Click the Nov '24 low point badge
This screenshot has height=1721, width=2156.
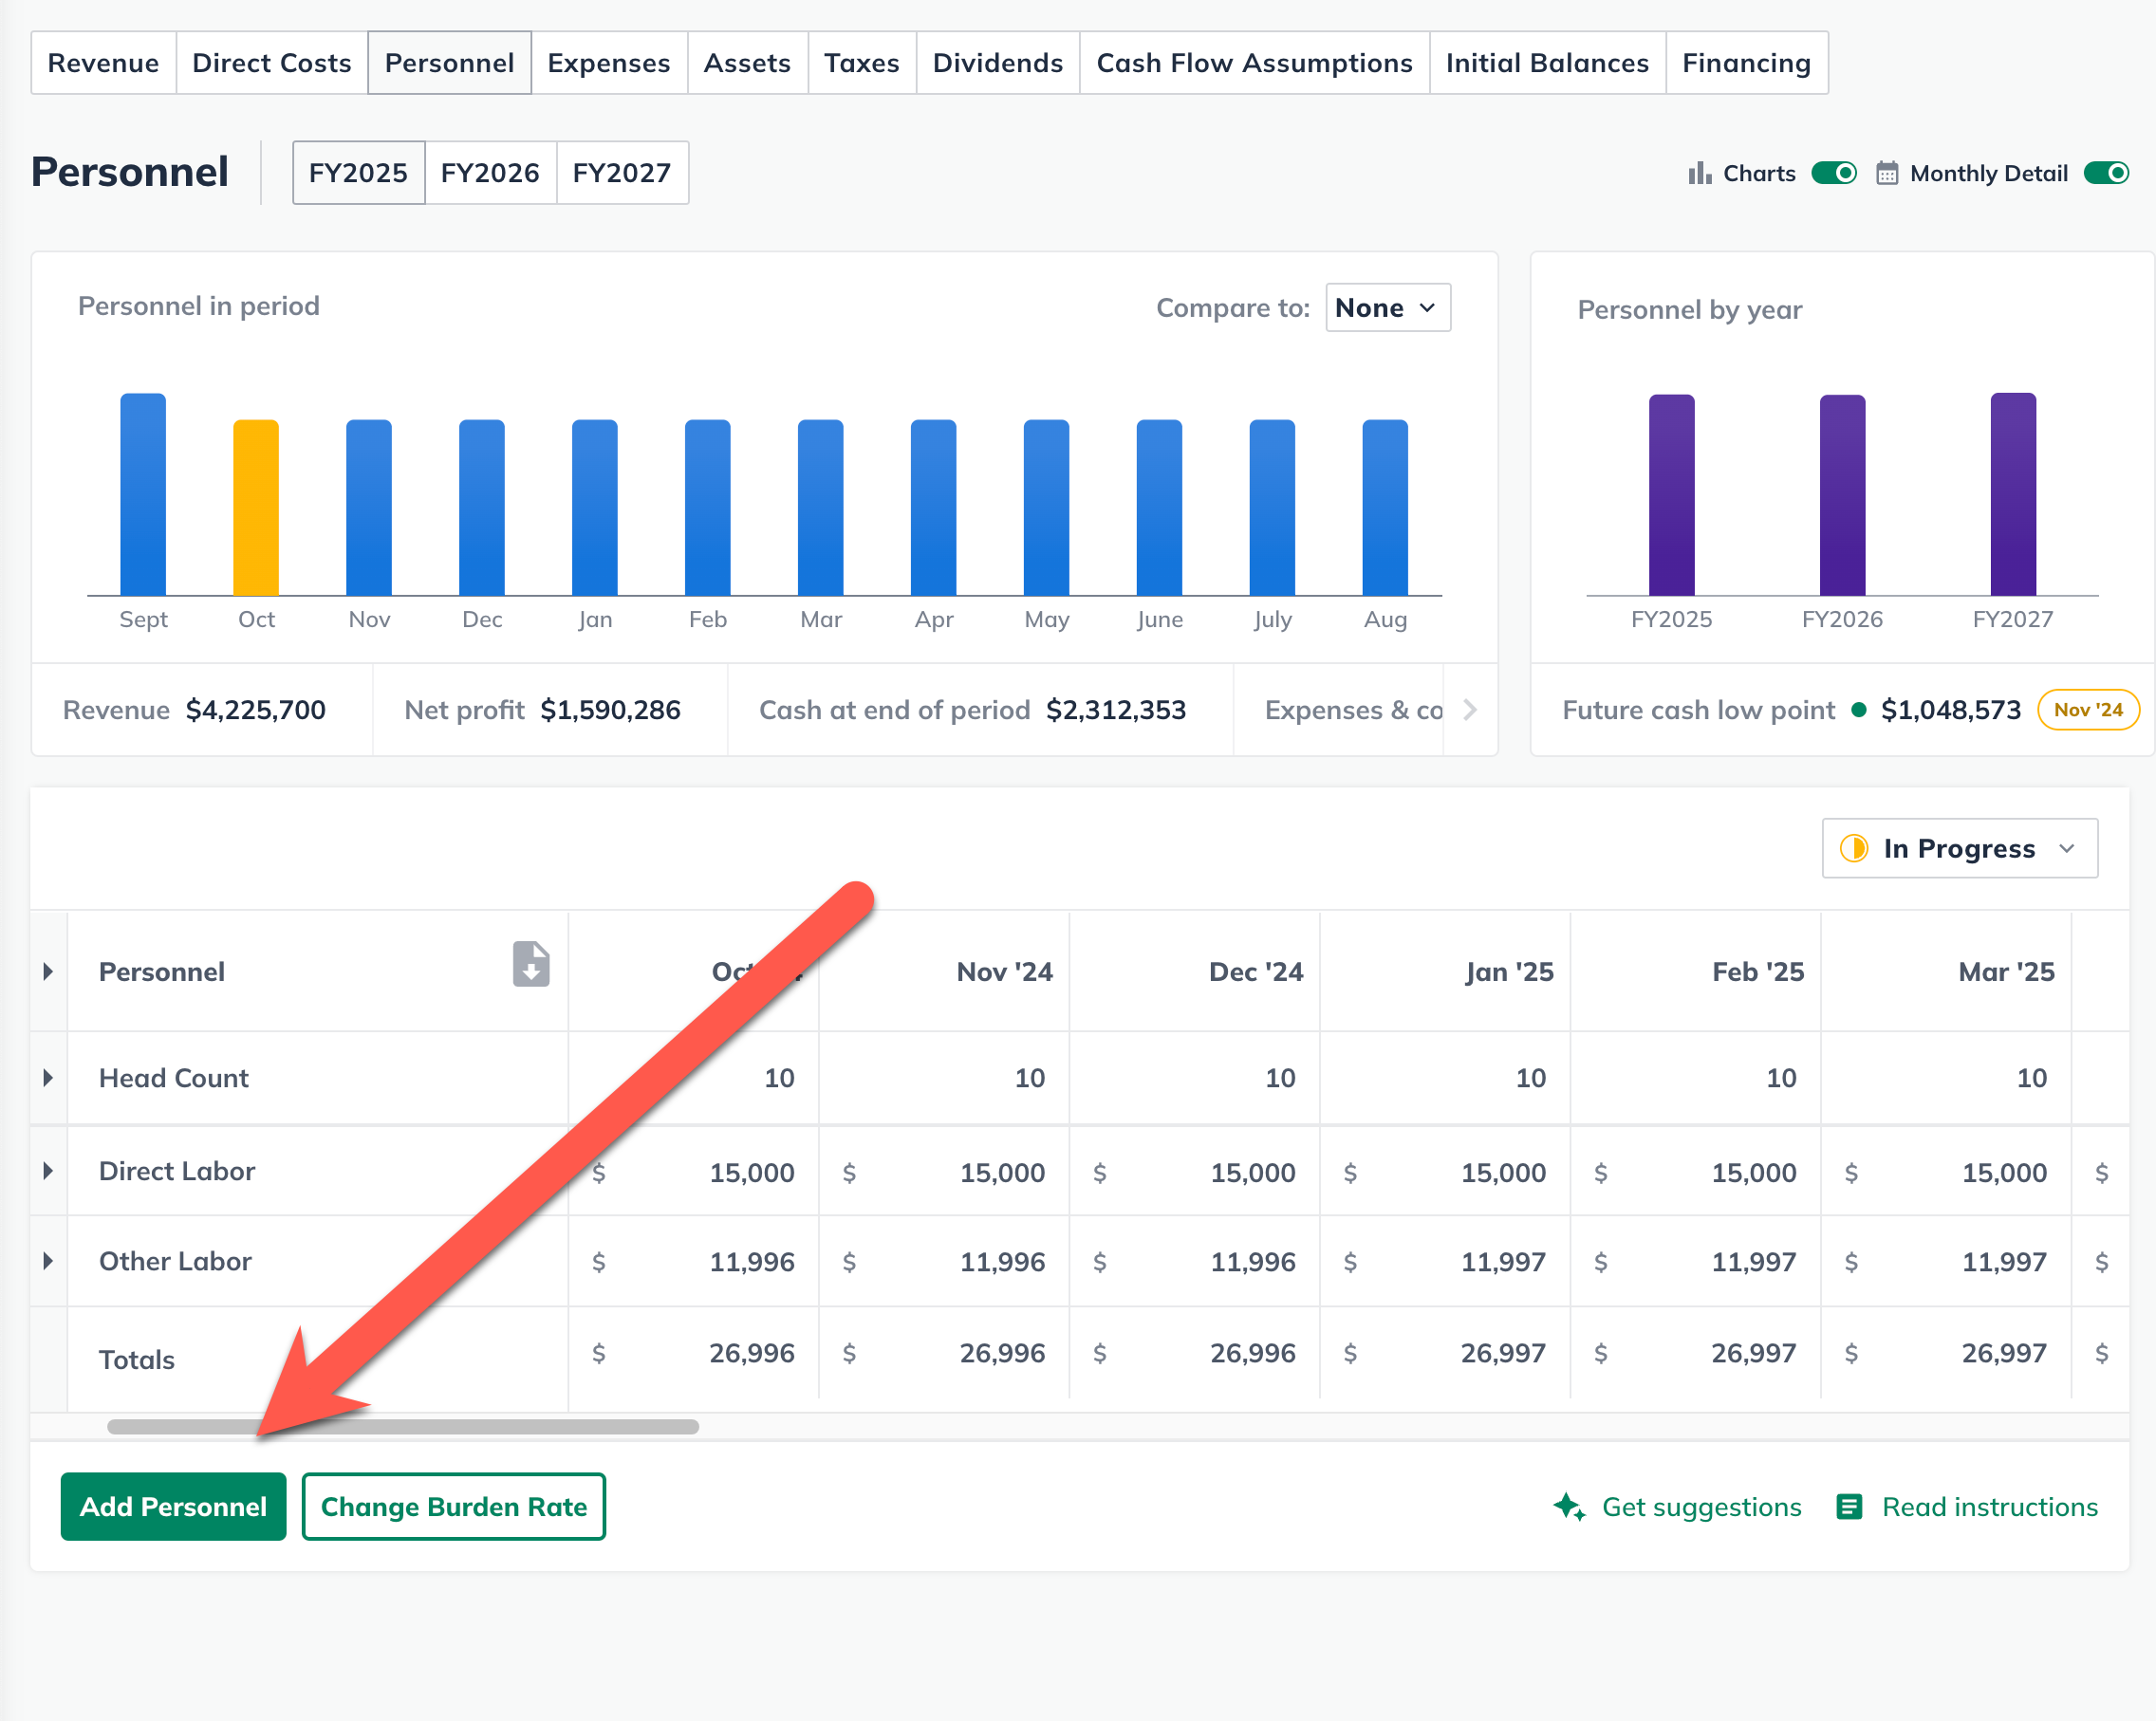coord(2088,710)
